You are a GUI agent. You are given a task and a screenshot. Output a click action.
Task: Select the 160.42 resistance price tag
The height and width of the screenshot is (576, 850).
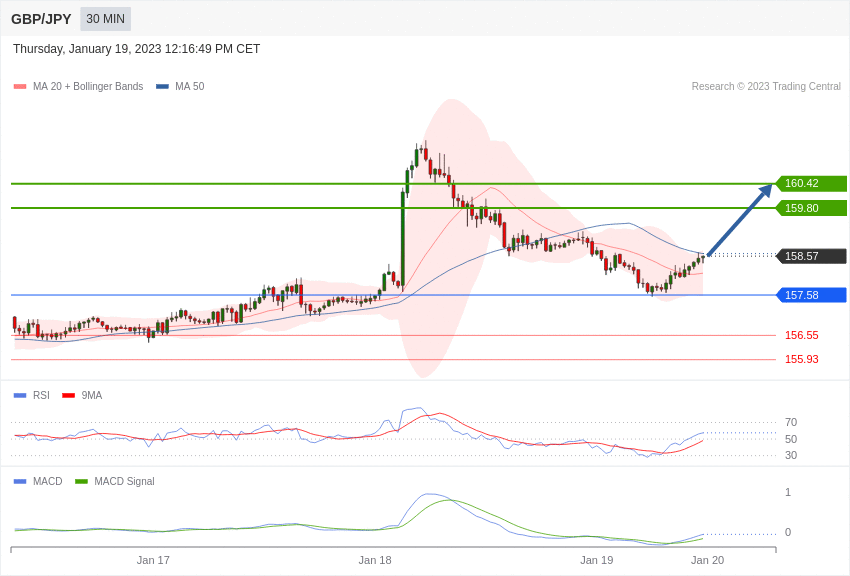pos(812,184)
